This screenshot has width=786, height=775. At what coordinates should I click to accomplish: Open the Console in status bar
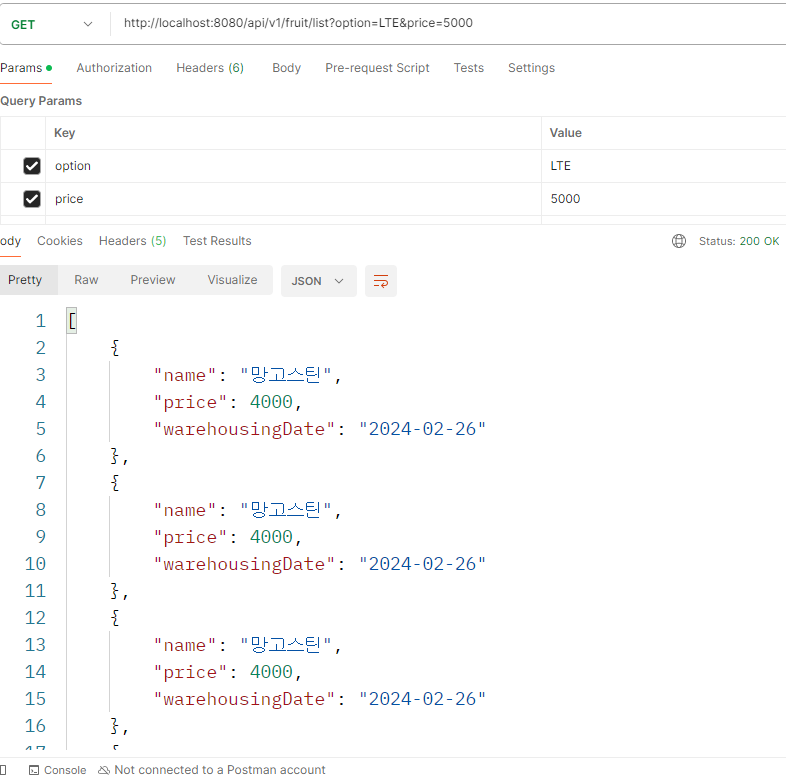click(58, 769)
